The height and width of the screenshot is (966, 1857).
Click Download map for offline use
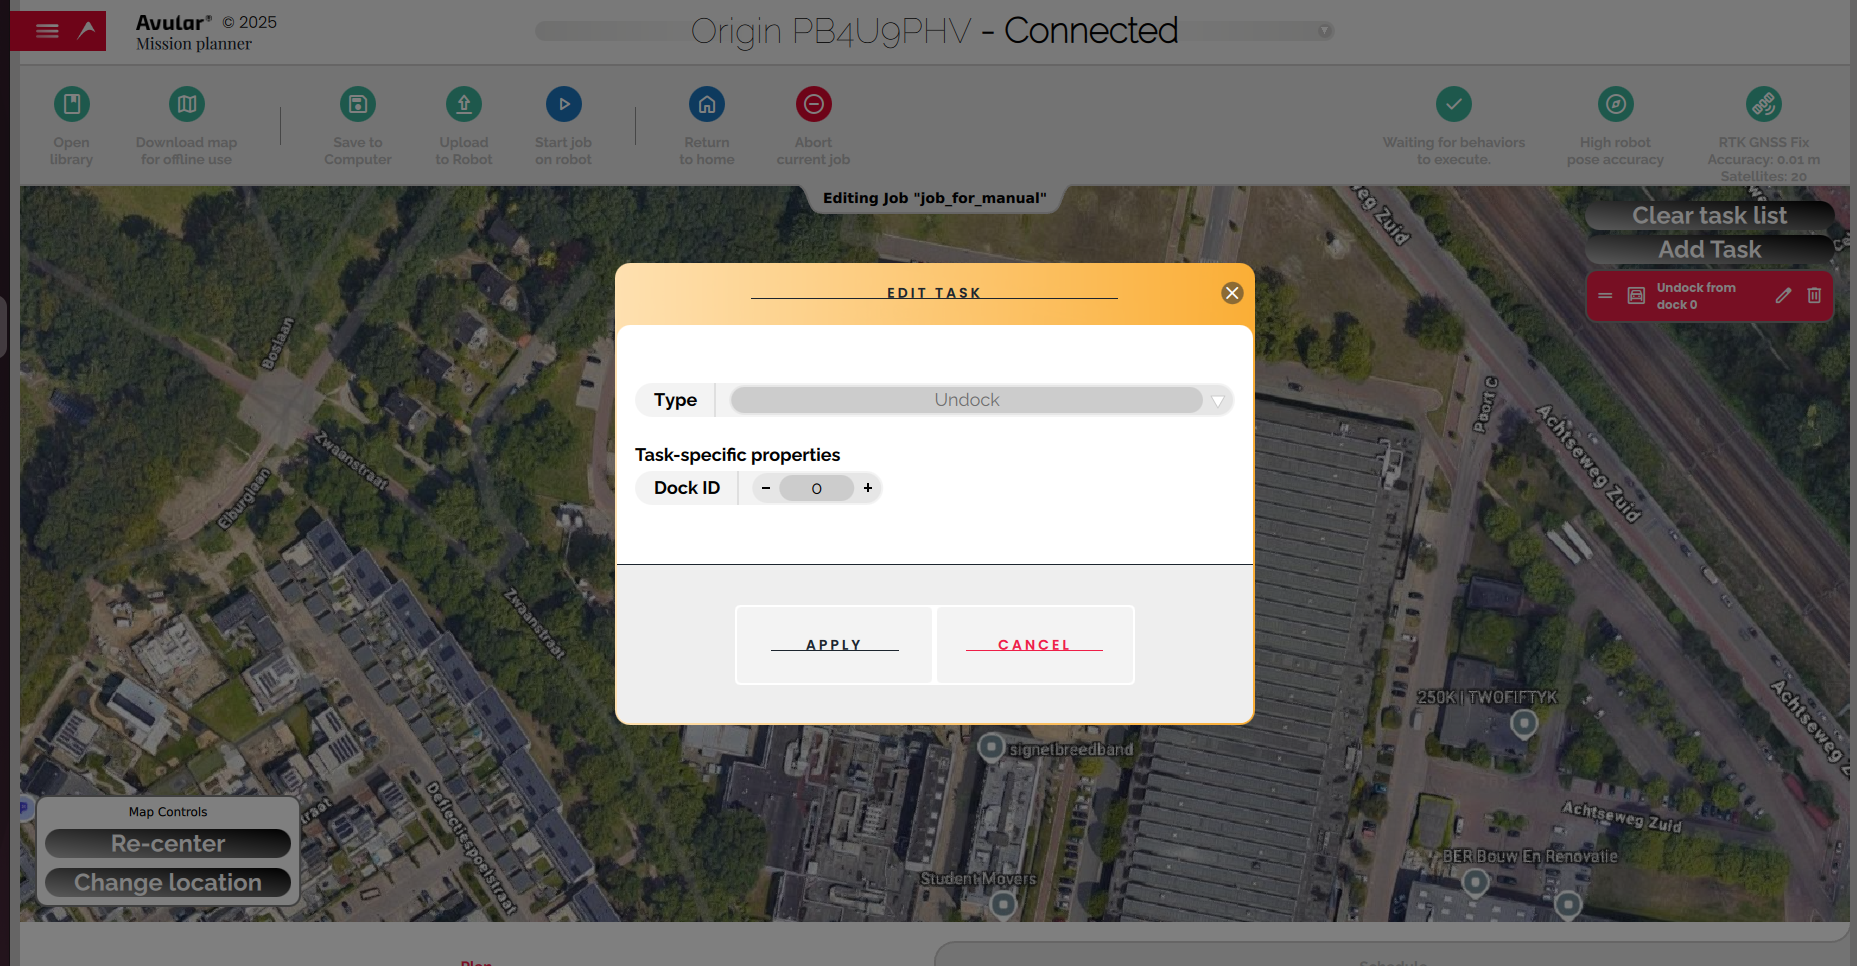[186, 104]
